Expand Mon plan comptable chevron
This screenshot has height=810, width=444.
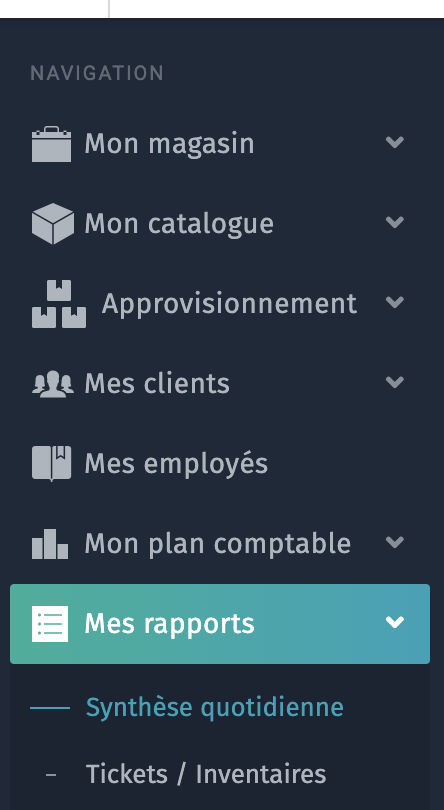394,542
